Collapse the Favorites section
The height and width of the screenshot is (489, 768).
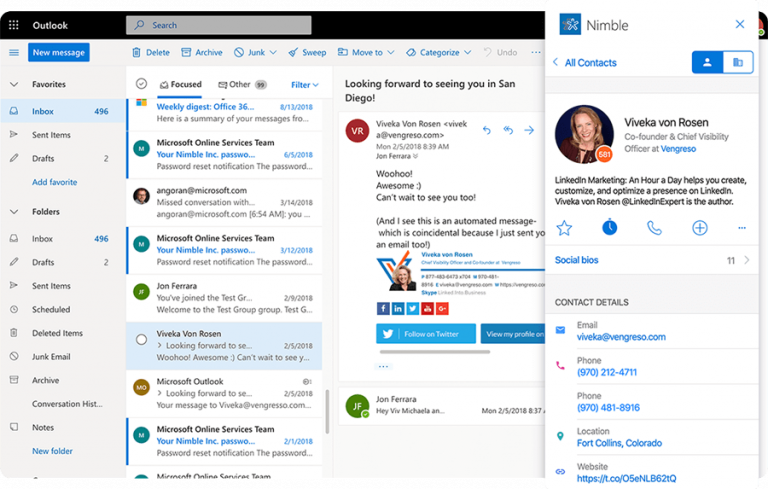[x=14, y=84]
